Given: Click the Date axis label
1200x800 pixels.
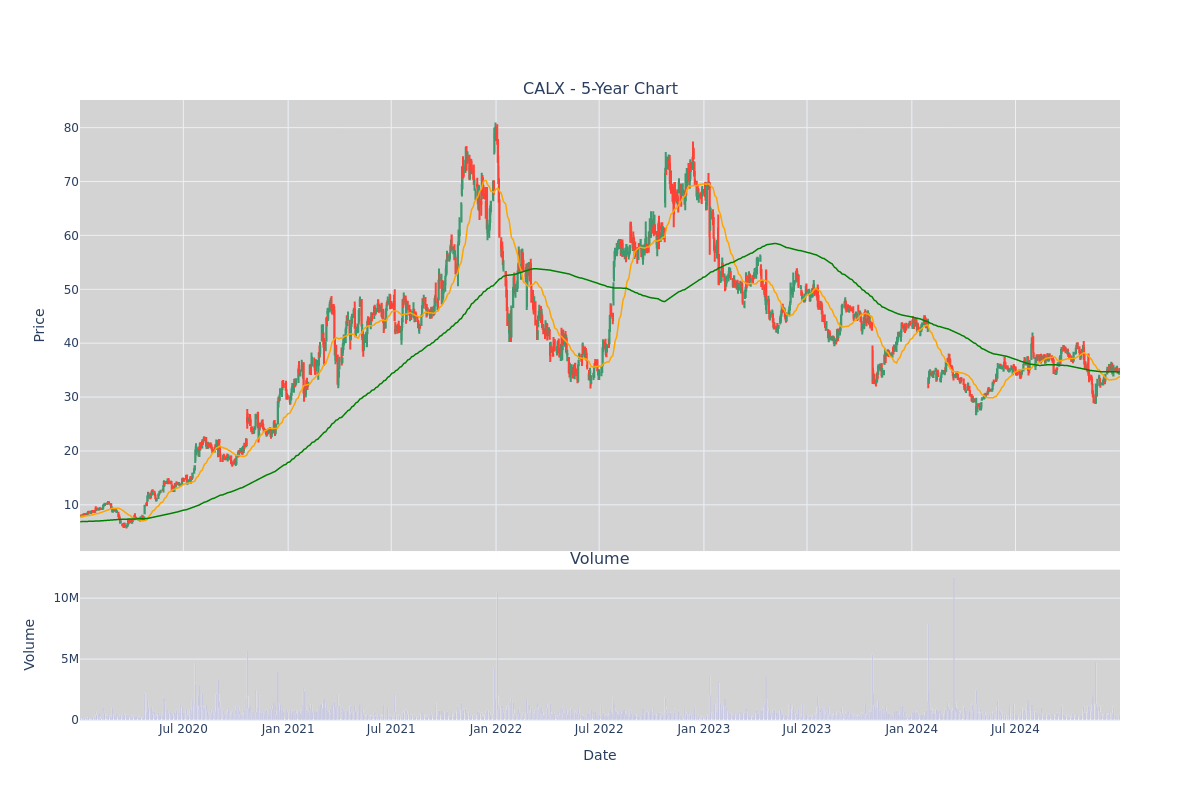Looking at the screenshot, I should [600, 756].
